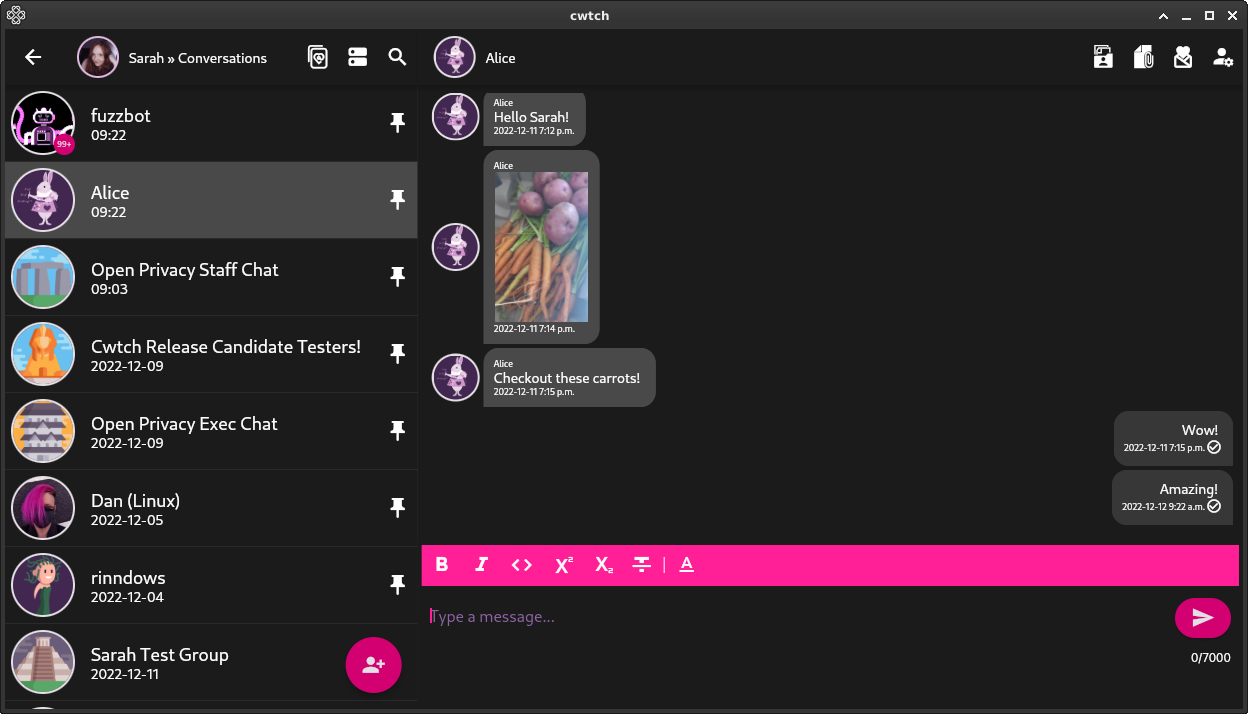
Task: Send the message with the paper plane button
Action: click(1203, 617)
